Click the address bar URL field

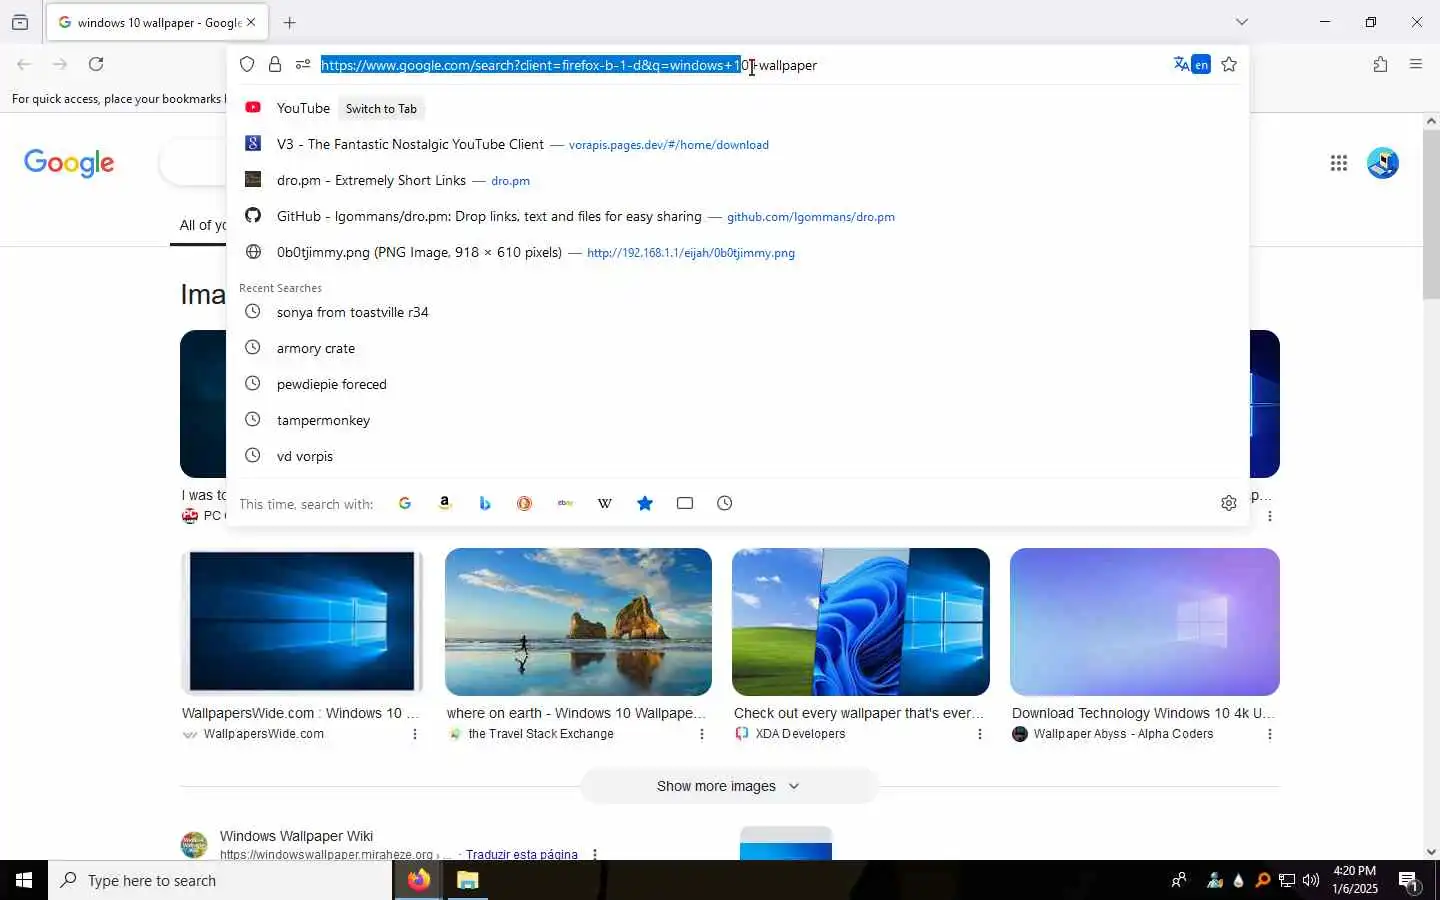tap(740, 65)
